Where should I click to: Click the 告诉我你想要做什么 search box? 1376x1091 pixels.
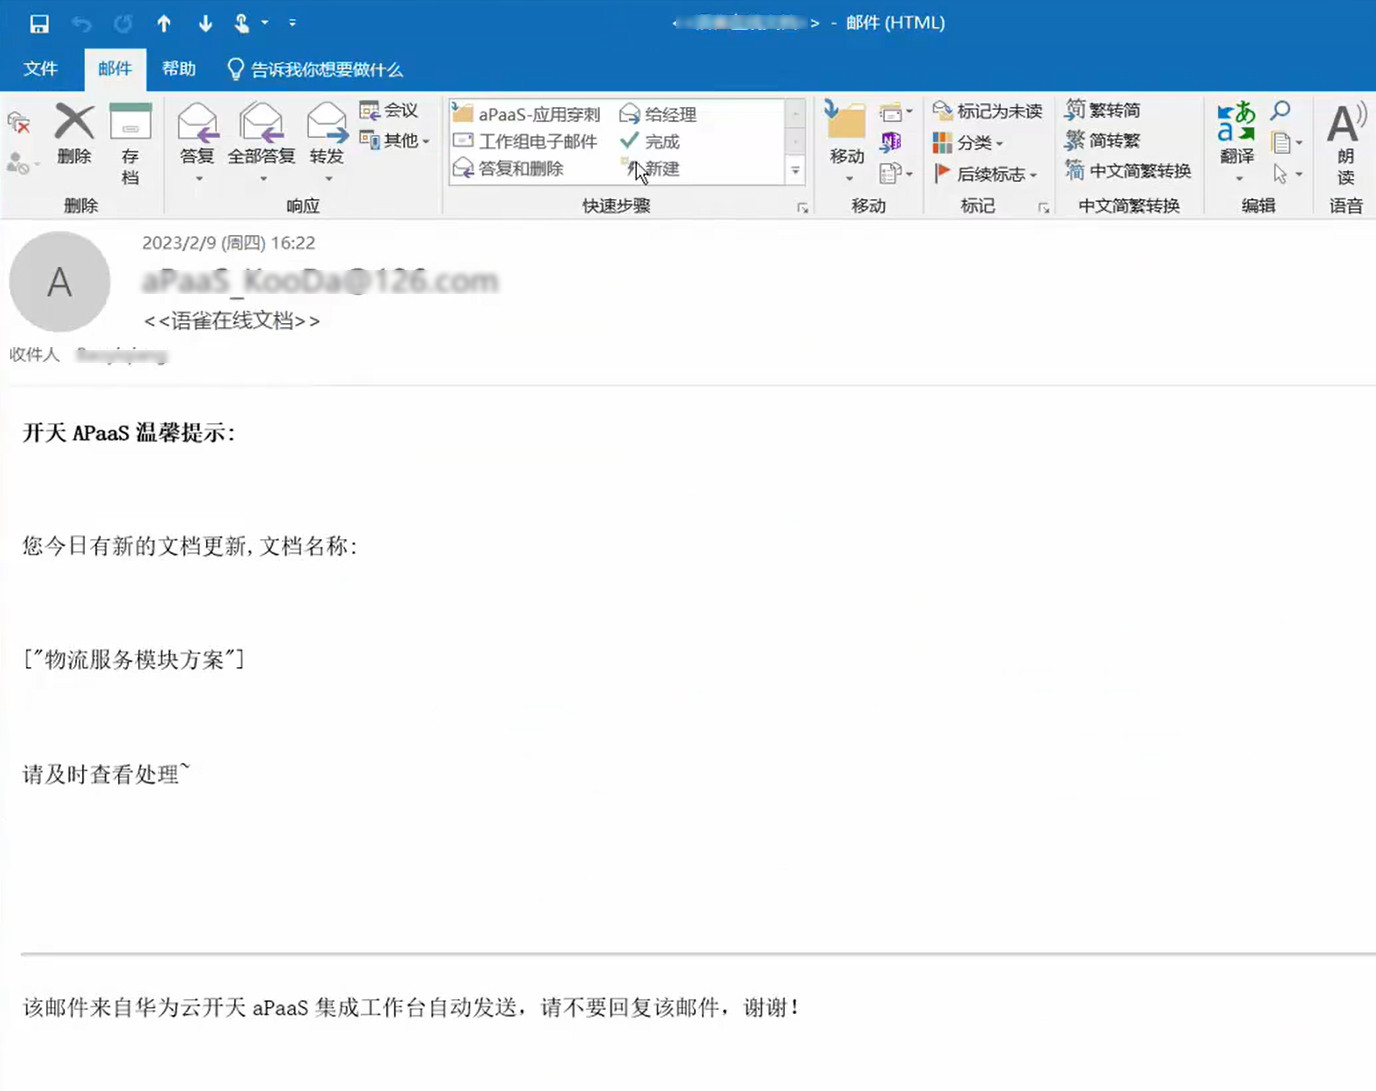click(315, 69)
